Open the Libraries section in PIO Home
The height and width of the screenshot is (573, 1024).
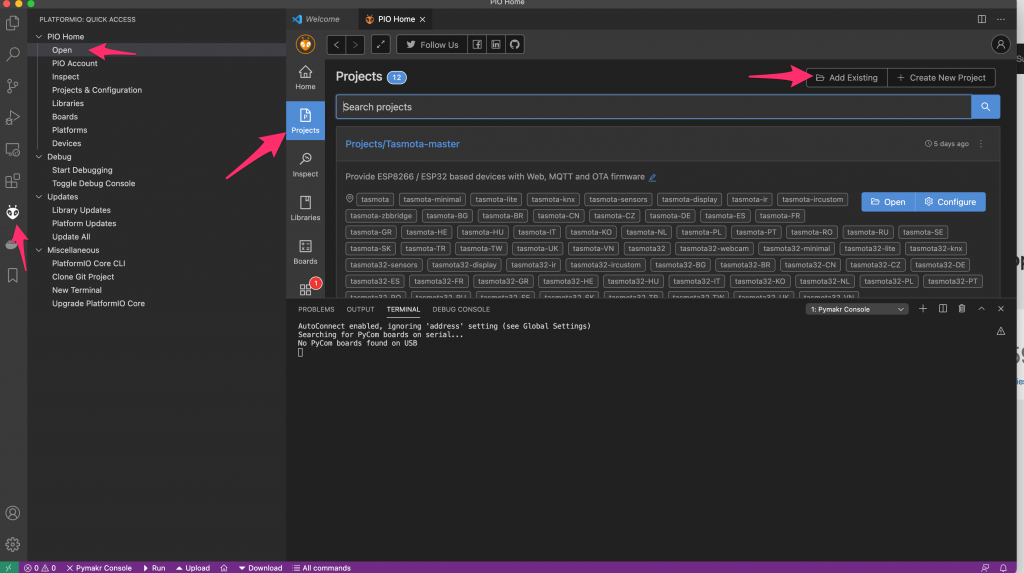click(305, 208)
